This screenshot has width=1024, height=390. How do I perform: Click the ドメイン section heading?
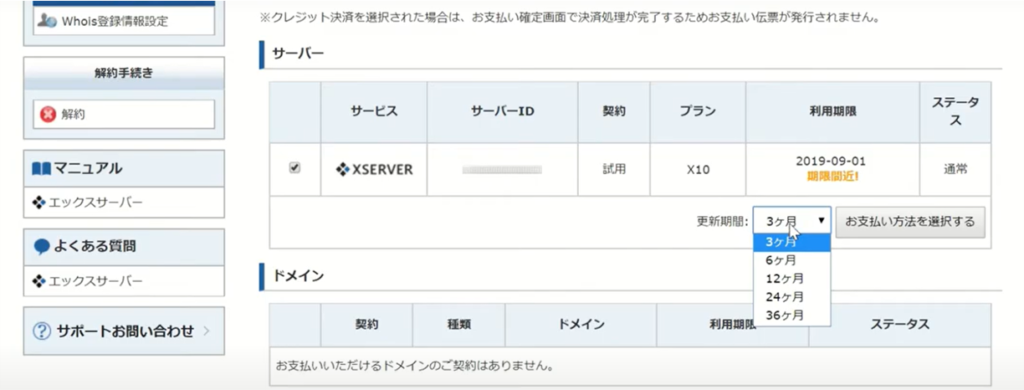click(297, 276)
